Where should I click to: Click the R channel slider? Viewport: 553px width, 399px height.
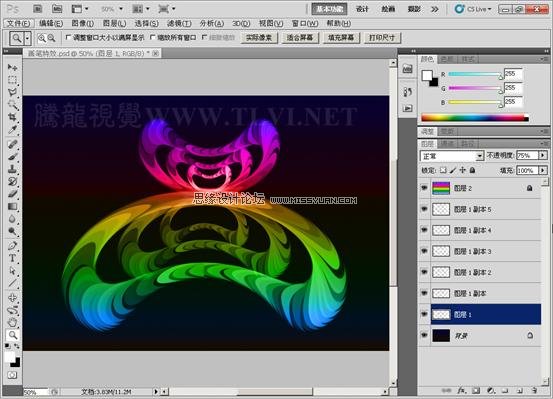tap(474, 74)
